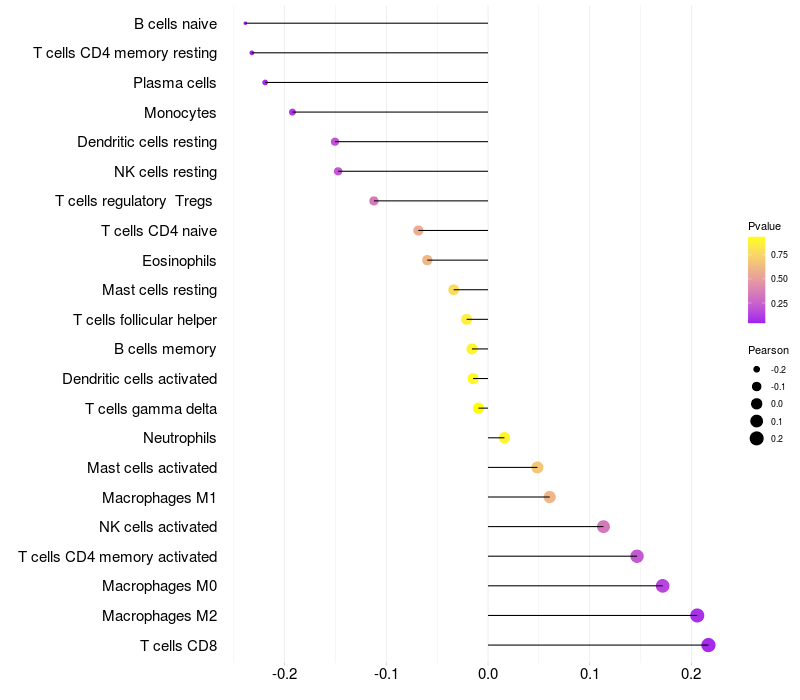The height and width of the screenshot is (700, 800).
Task: Click the Pearson legend title
Action: pyautogui.click(x=768, y=350)
